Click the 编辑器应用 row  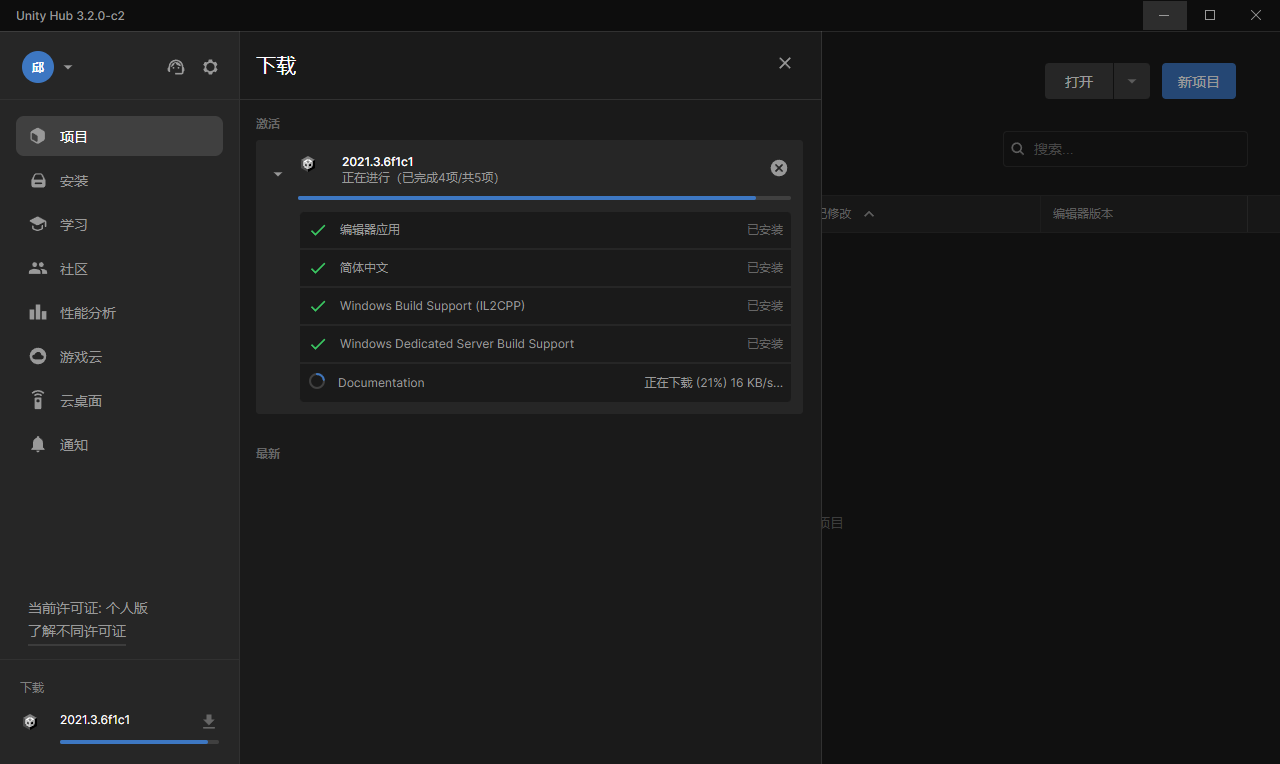point(545,230)
